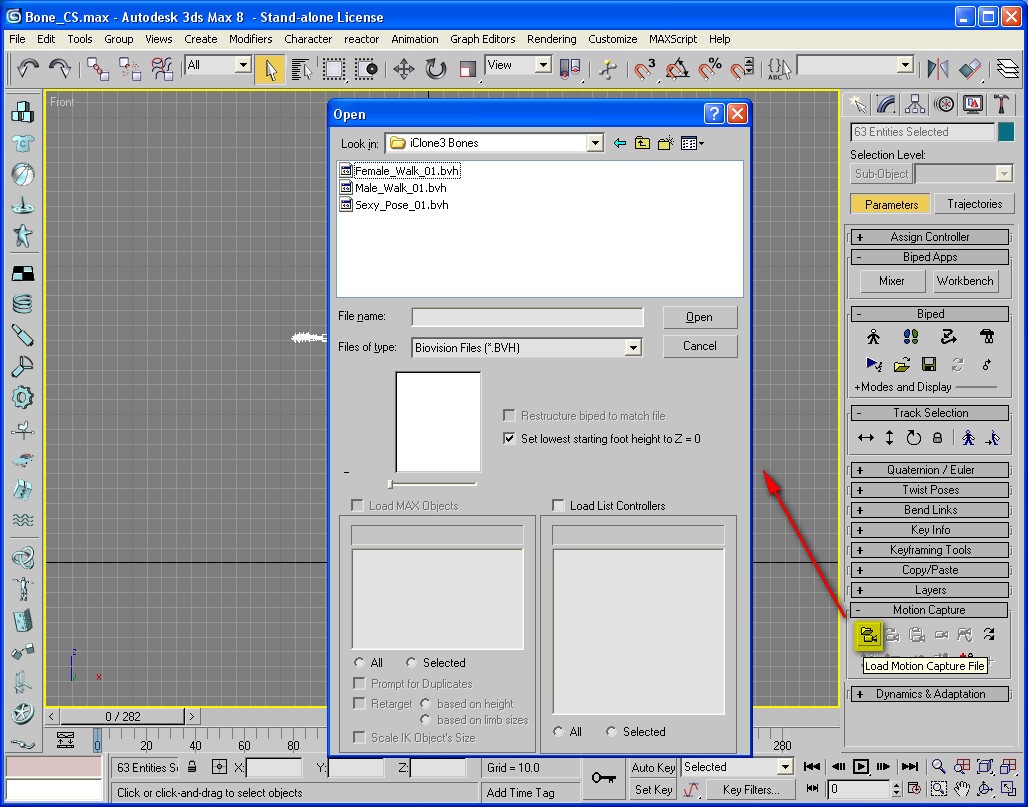Screen dimensions: 1028x807
Task: Open the Files of type dropdown
Action: click(633, 347)
